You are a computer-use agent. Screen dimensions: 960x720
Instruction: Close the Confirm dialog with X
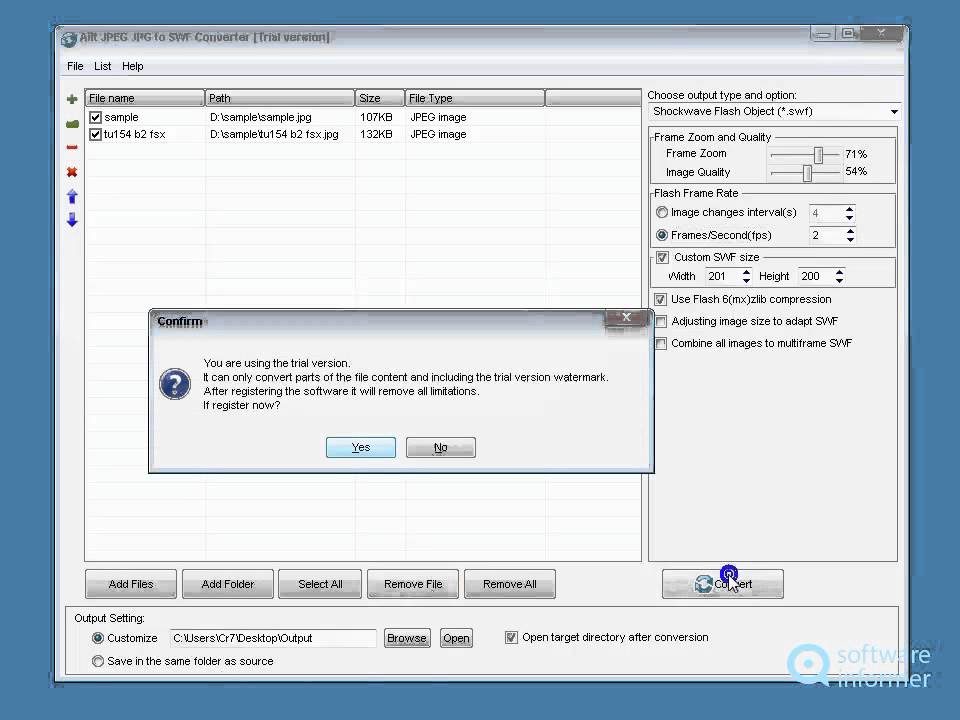pyautogui.click(x=626, y=317)
